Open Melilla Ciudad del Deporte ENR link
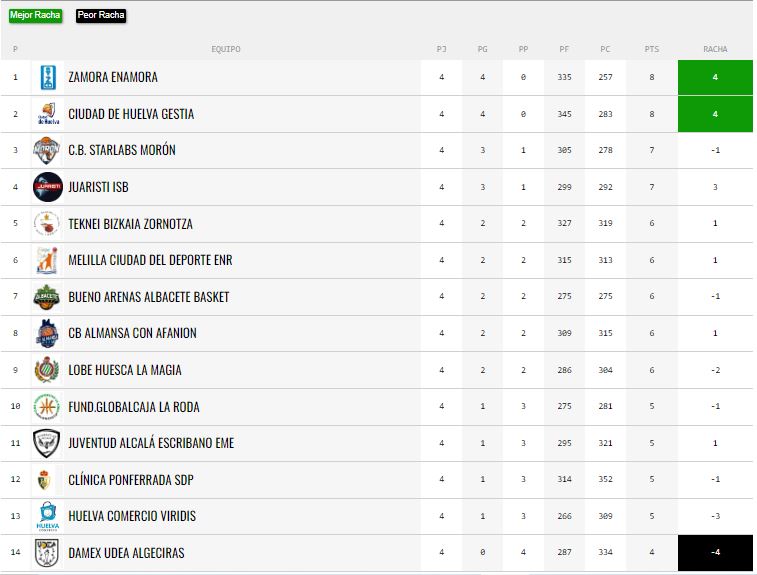The width and height of the screenshot is (757, 575). (149, 260)
